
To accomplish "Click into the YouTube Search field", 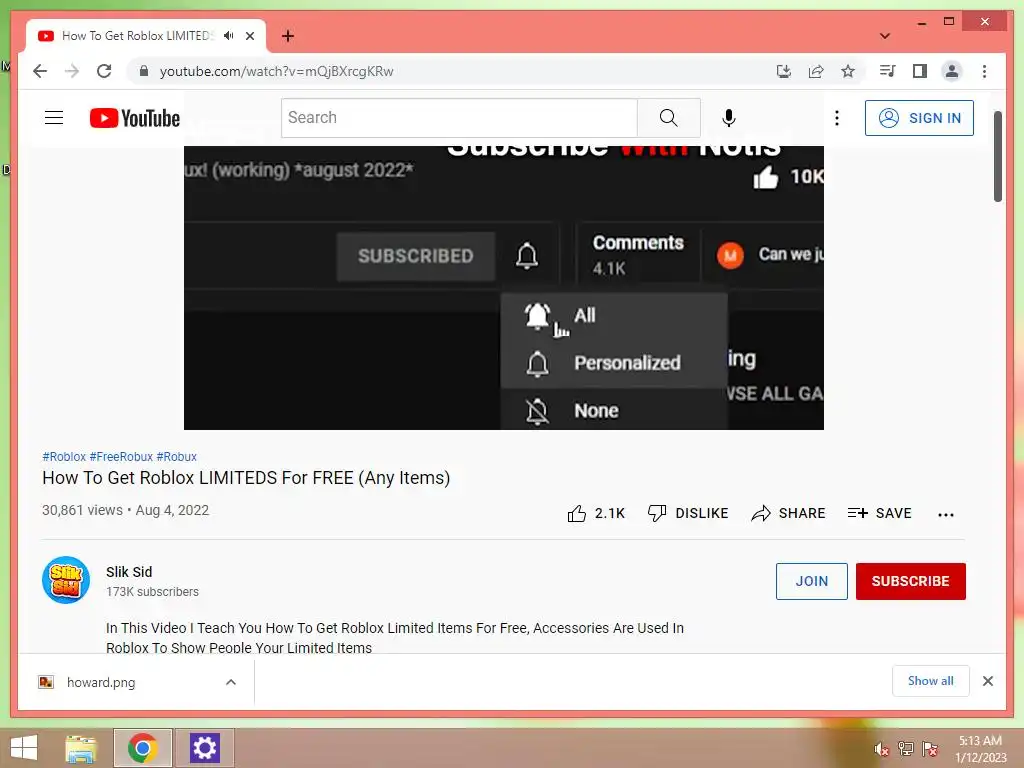I will tap(459, 118).
